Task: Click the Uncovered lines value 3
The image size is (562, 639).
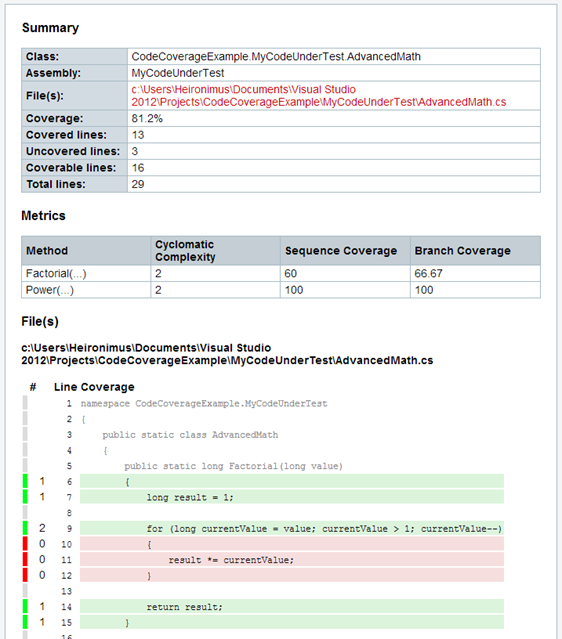Action: [x=135, y=151]
